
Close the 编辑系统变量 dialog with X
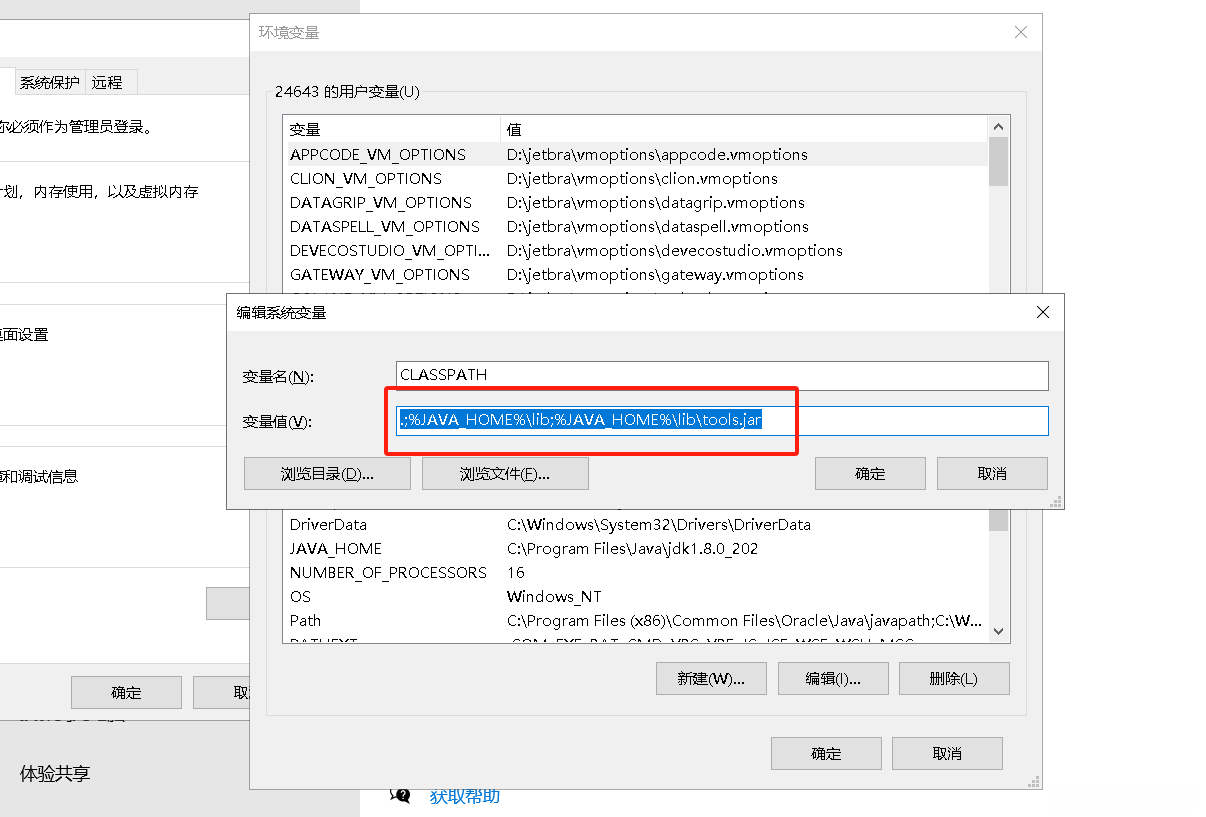(1043, 312)
